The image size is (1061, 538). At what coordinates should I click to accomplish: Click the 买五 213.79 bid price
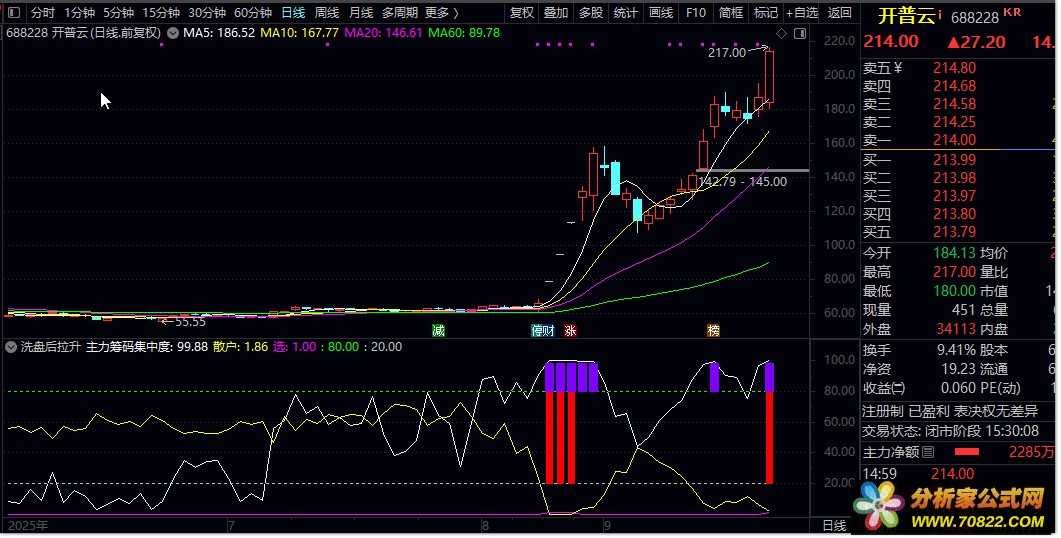coord(955,232)
